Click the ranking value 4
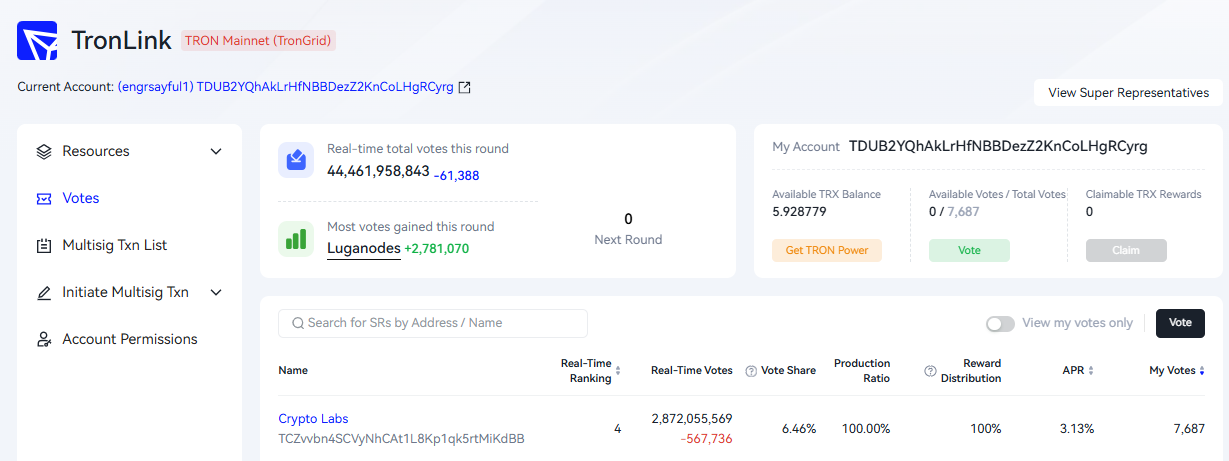The width and height of the screenshot is (1229, 461). coord(617,429)
